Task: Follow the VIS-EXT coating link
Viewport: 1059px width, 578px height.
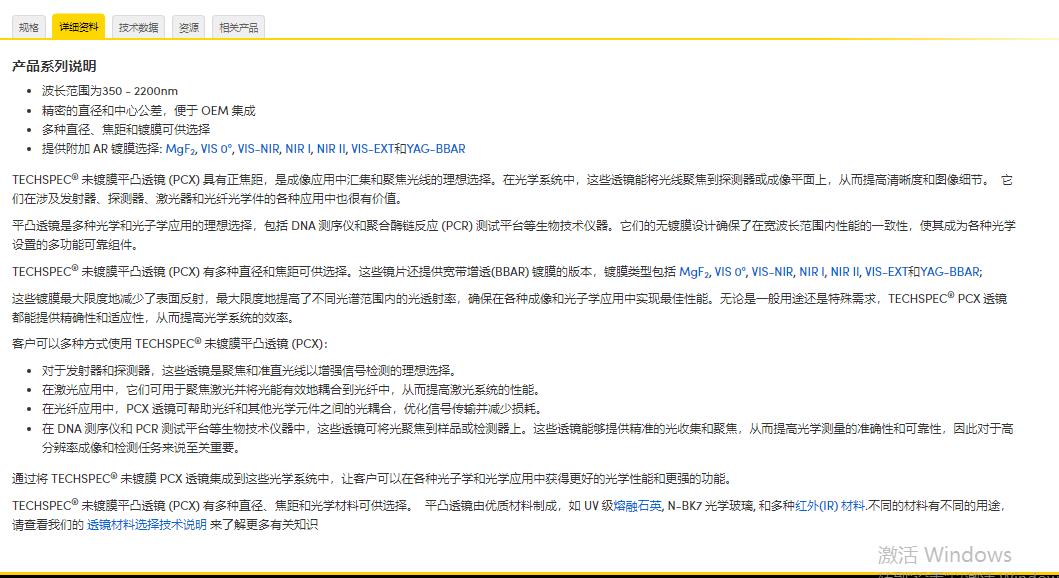Action: click(373, 152)
